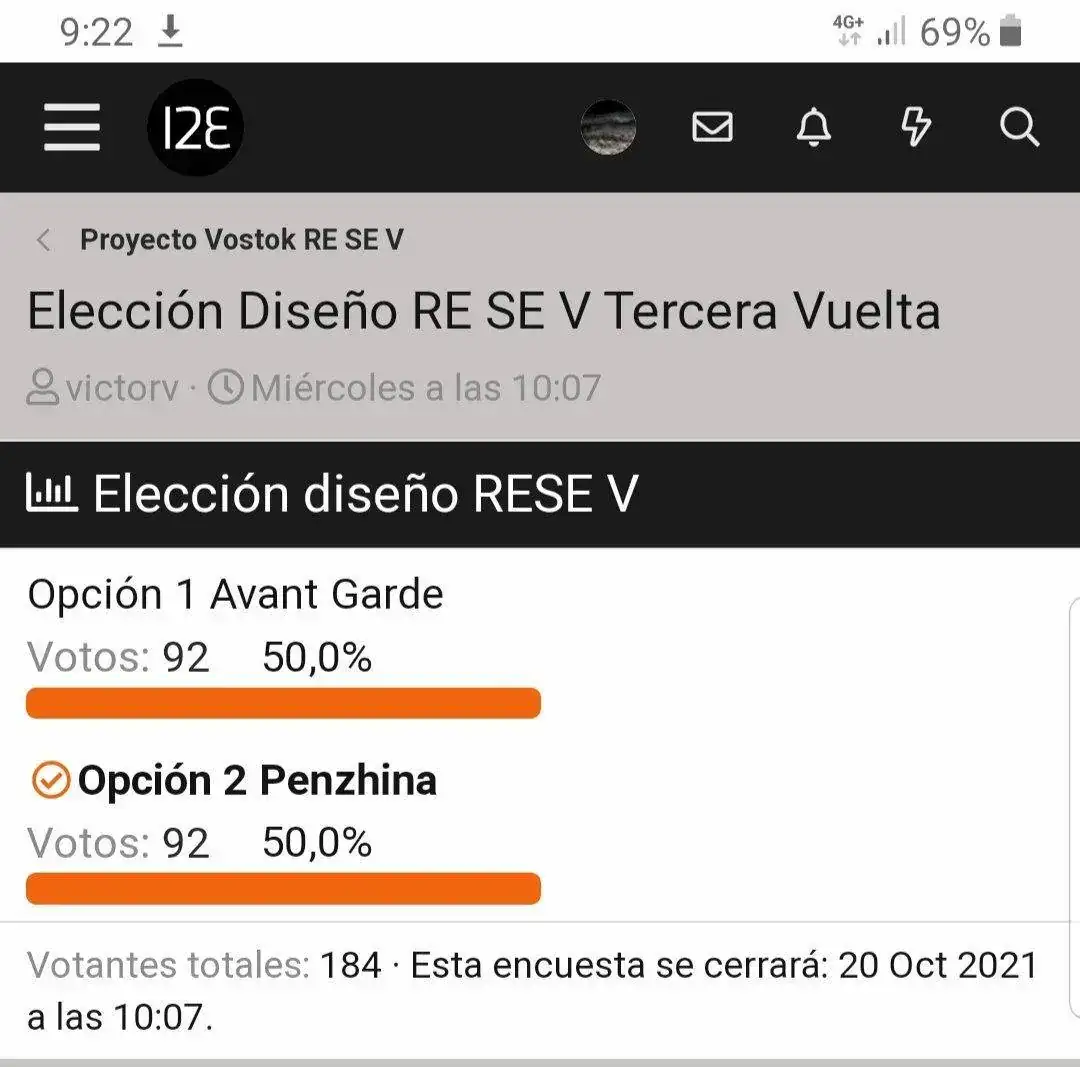
Task: Select Opción 2 Penzhina label
Action: [257, 780]
